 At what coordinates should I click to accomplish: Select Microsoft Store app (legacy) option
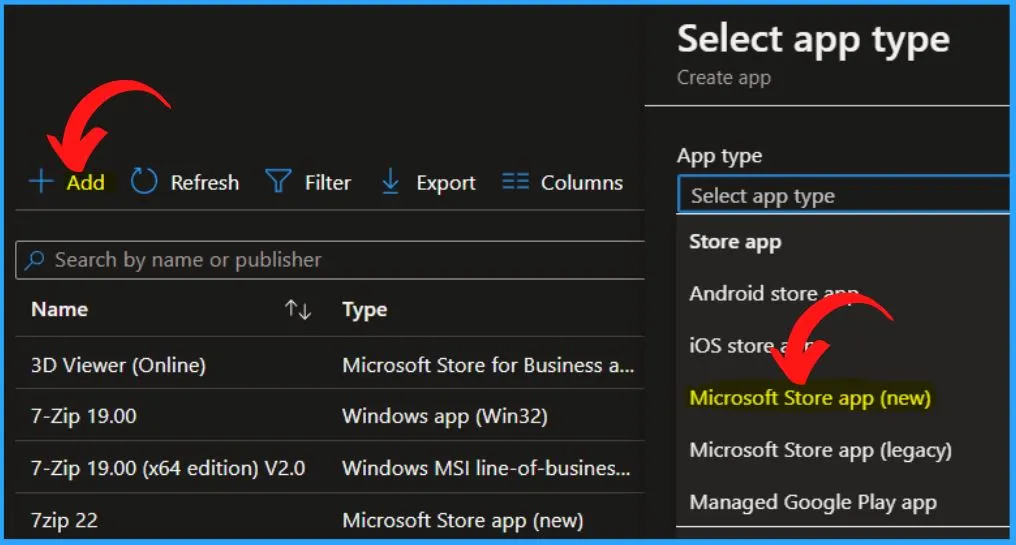coord(820,450)
